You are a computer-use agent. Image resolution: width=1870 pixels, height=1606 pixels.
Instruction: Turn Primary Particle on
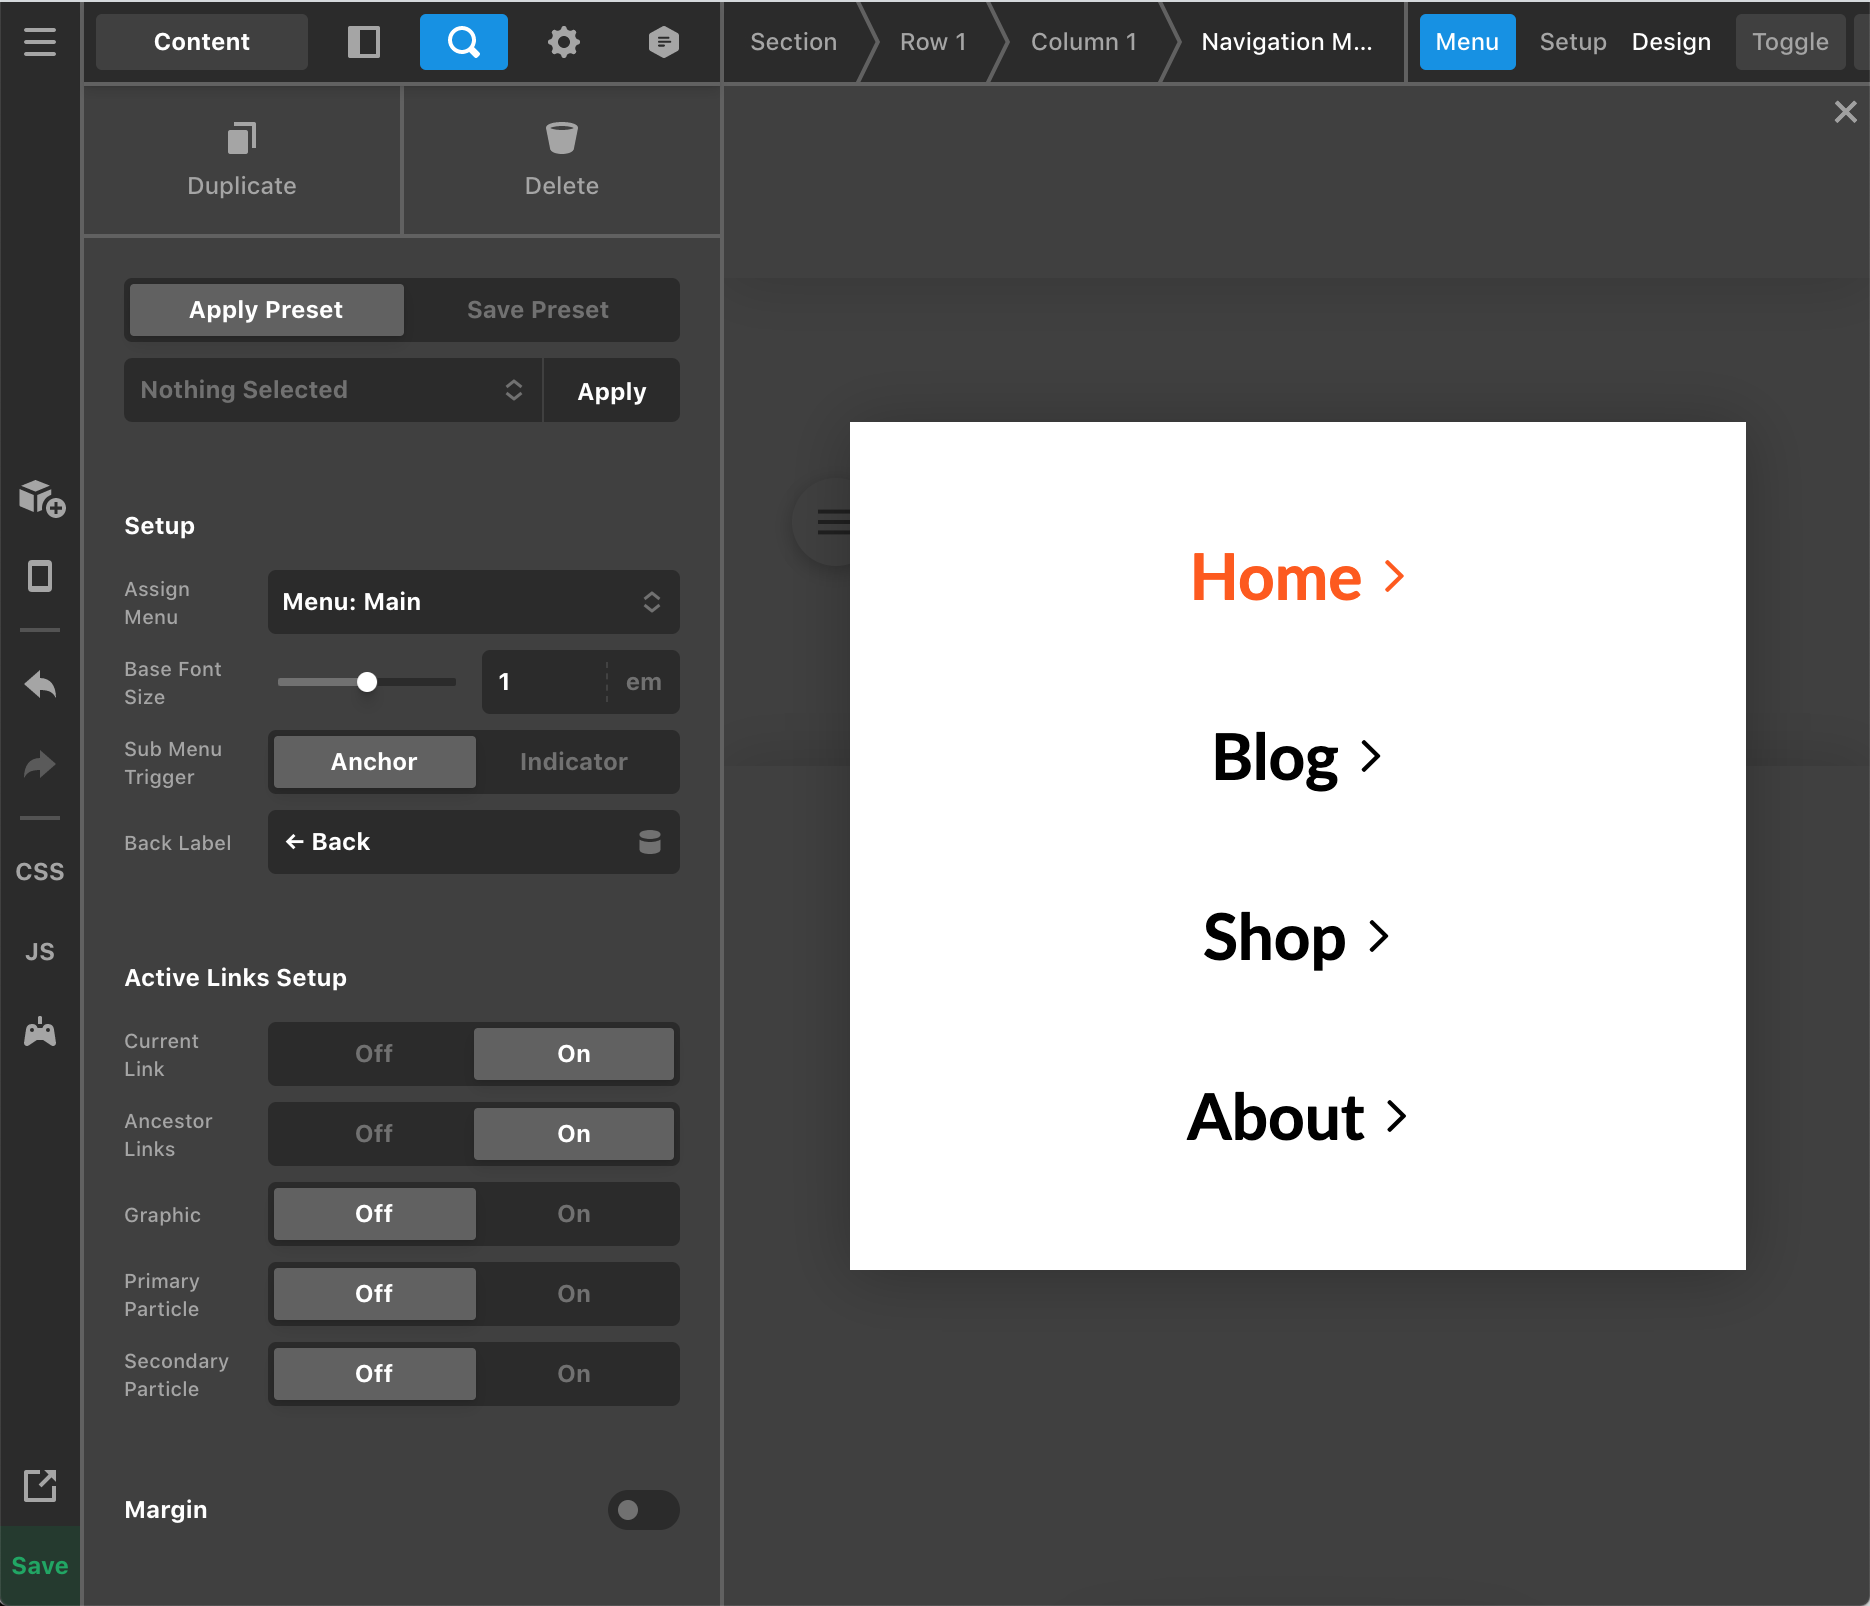574,1294
